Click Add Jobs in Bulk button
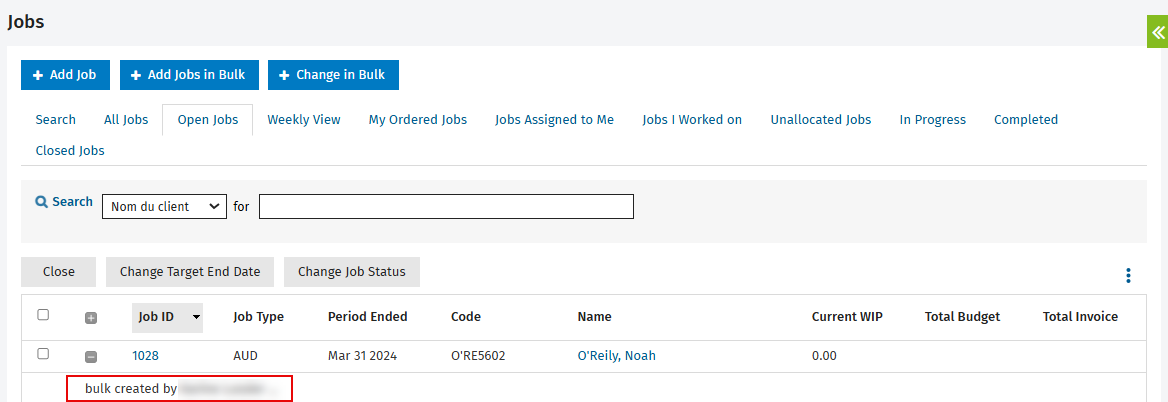This screenshot has width=1168, height=402. (189, 75)
